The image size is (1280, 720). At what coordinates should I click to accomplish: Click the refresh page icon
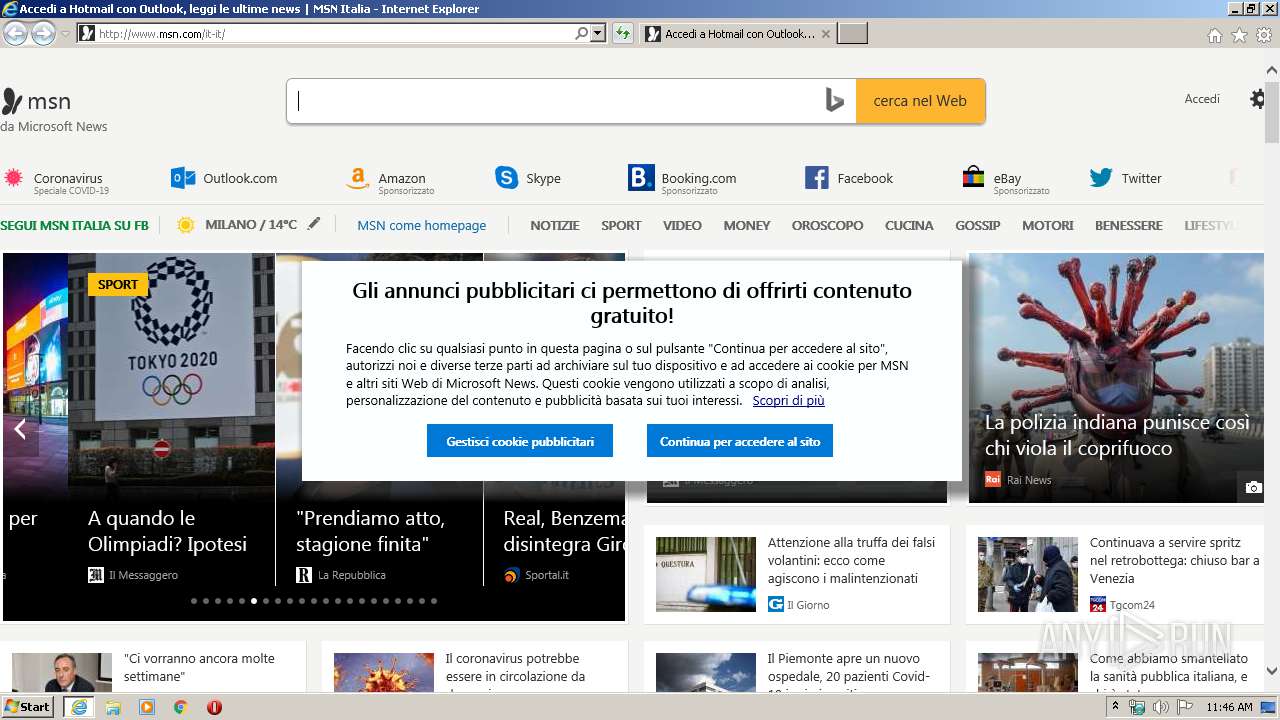pyautogui.click(x=623, y=33)
